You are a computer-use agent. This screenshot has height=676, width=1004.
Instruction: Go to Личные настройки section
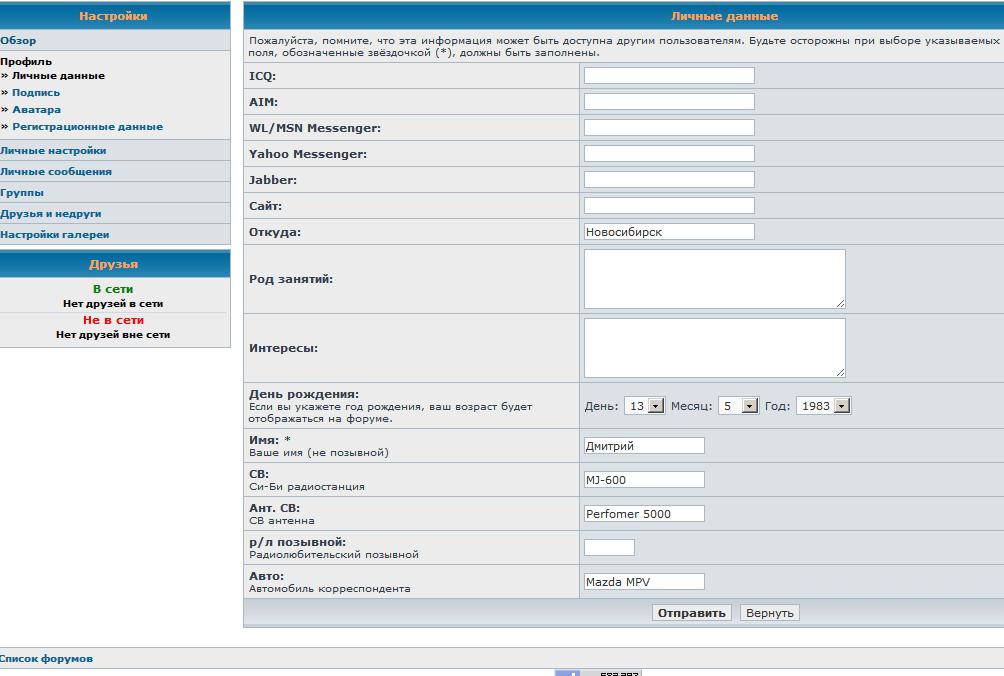[x=53, y=151]
